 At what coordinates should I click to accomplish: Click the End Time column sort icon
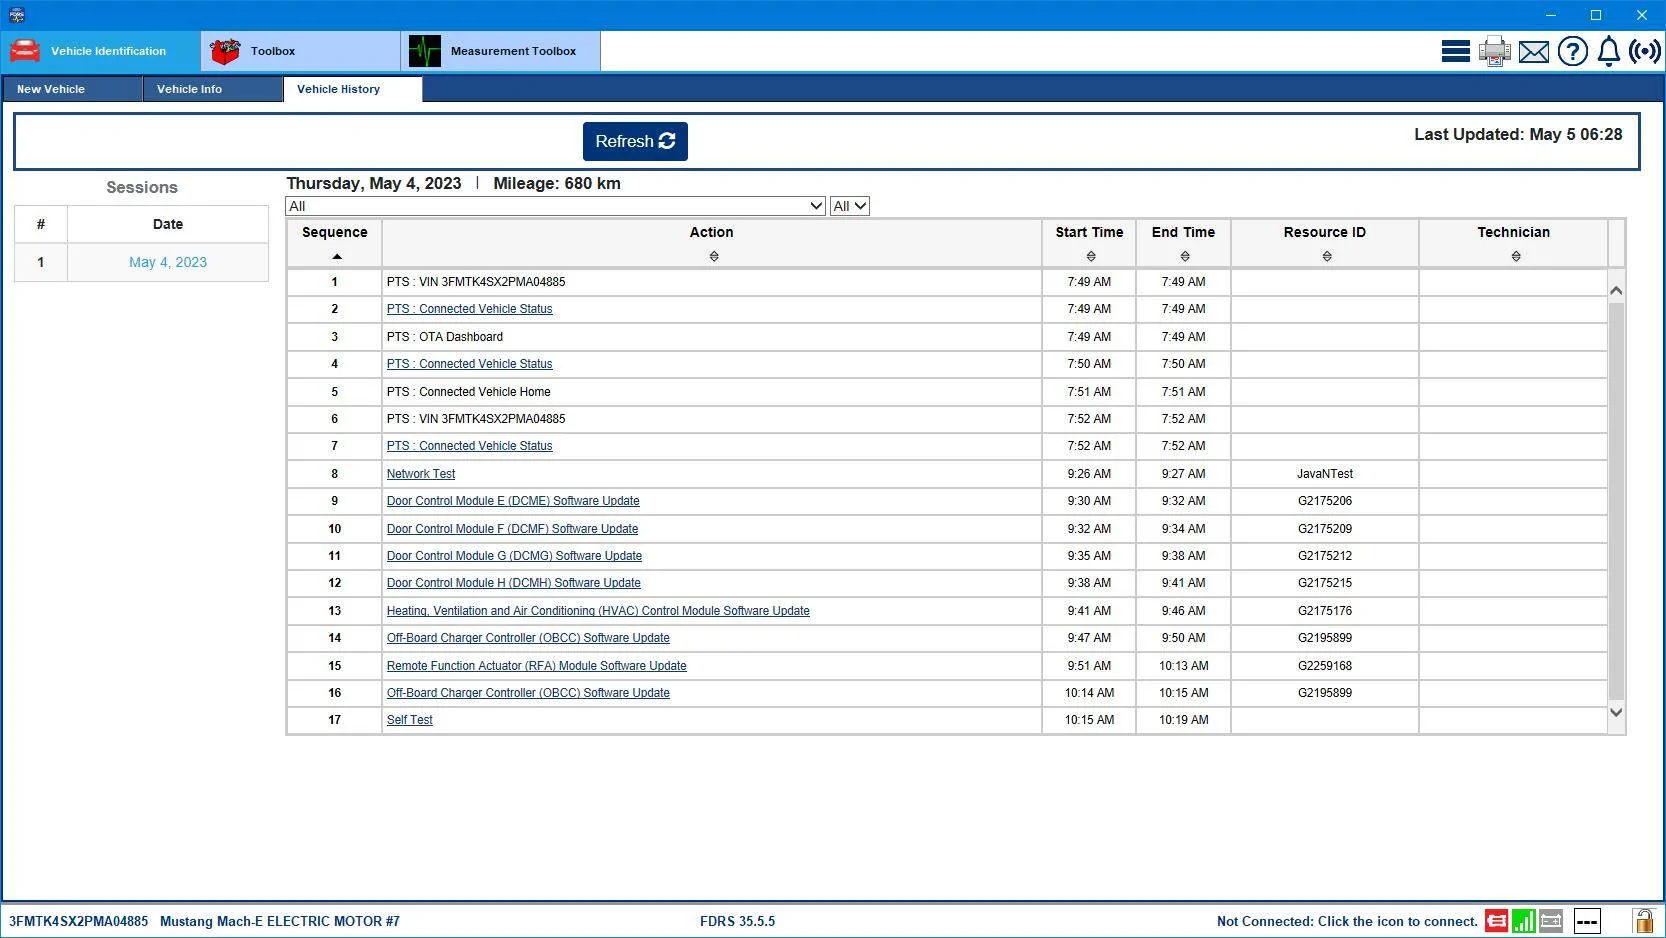click(x=1185, y=257)
